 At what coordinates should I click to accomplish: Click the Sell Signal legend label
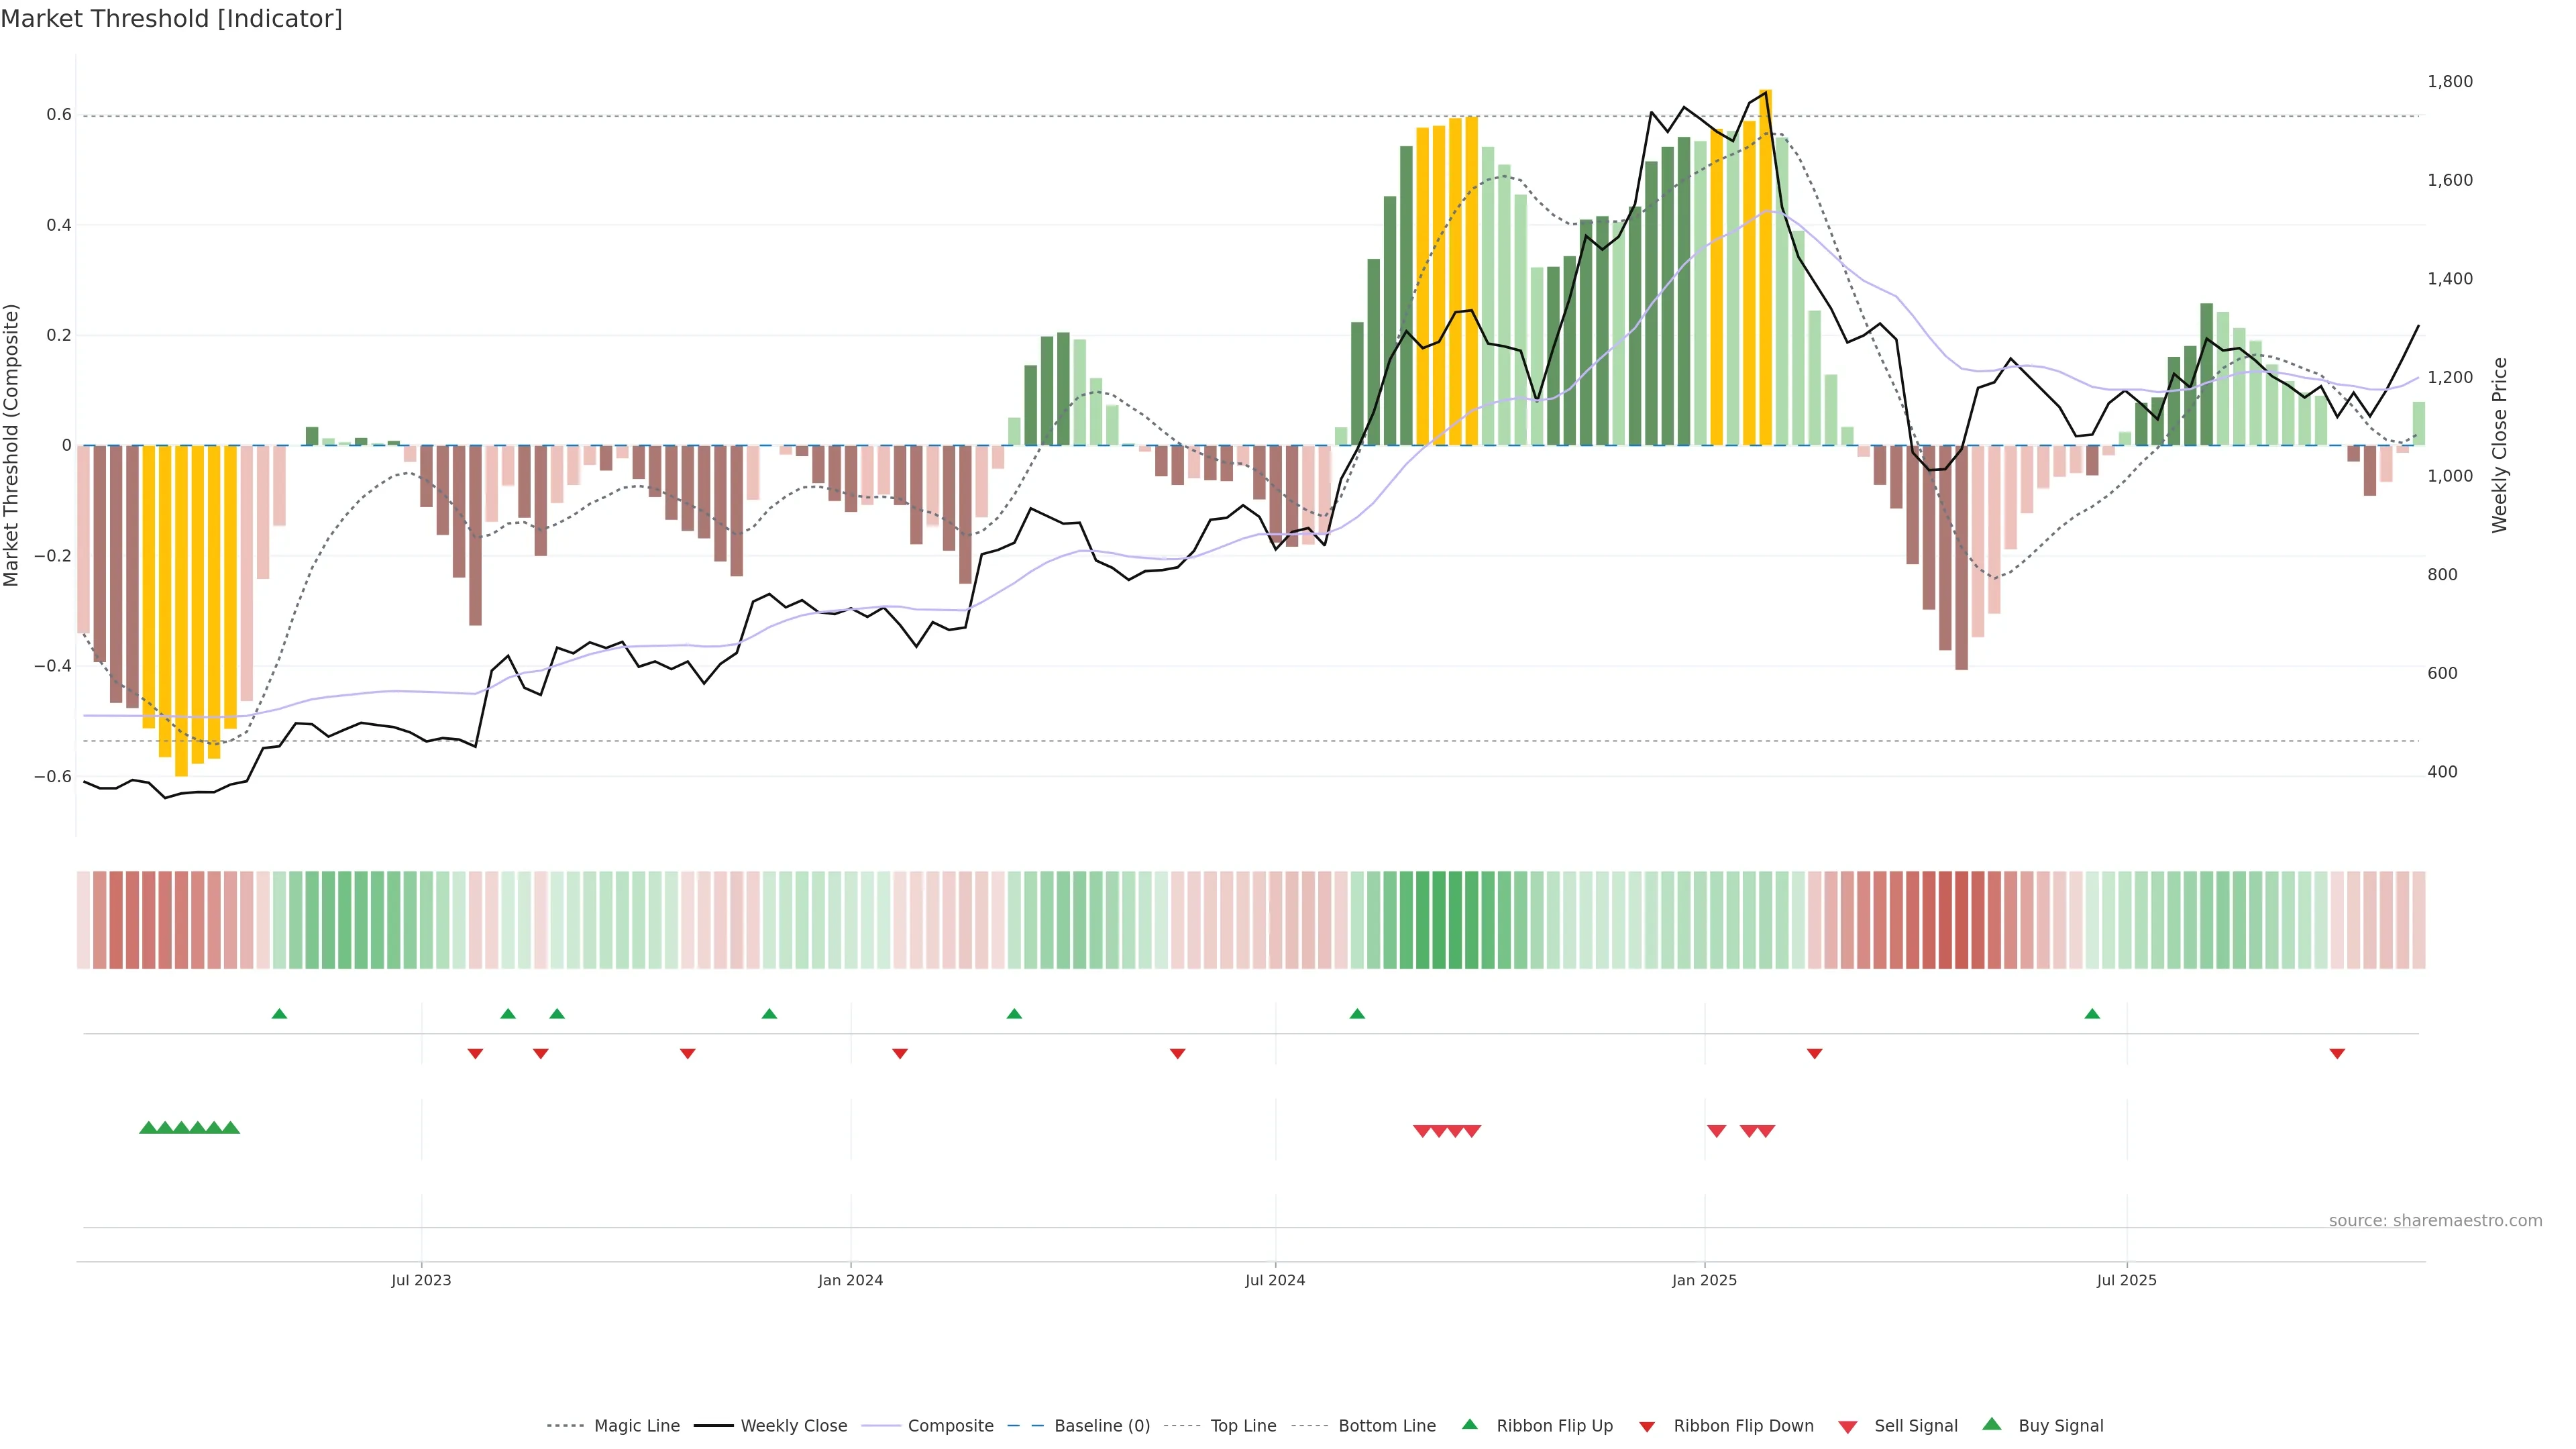[1915, 1426]
